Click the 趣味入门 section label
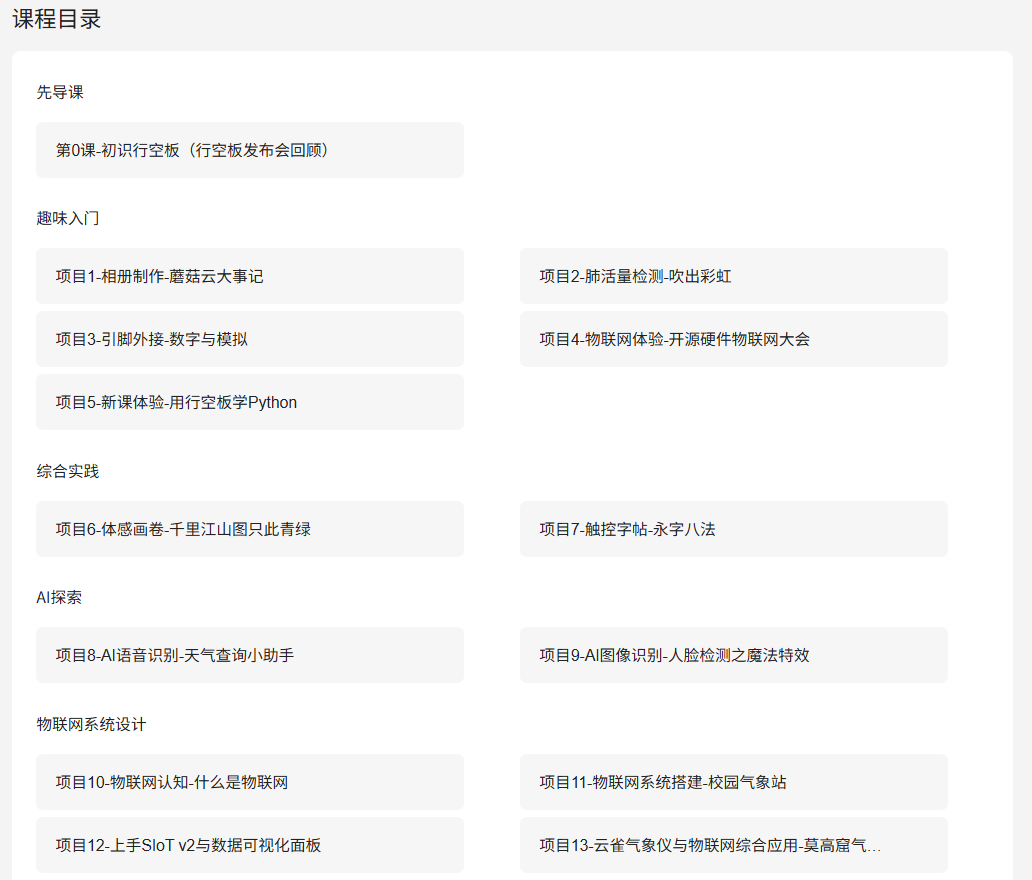 point(68,218)
